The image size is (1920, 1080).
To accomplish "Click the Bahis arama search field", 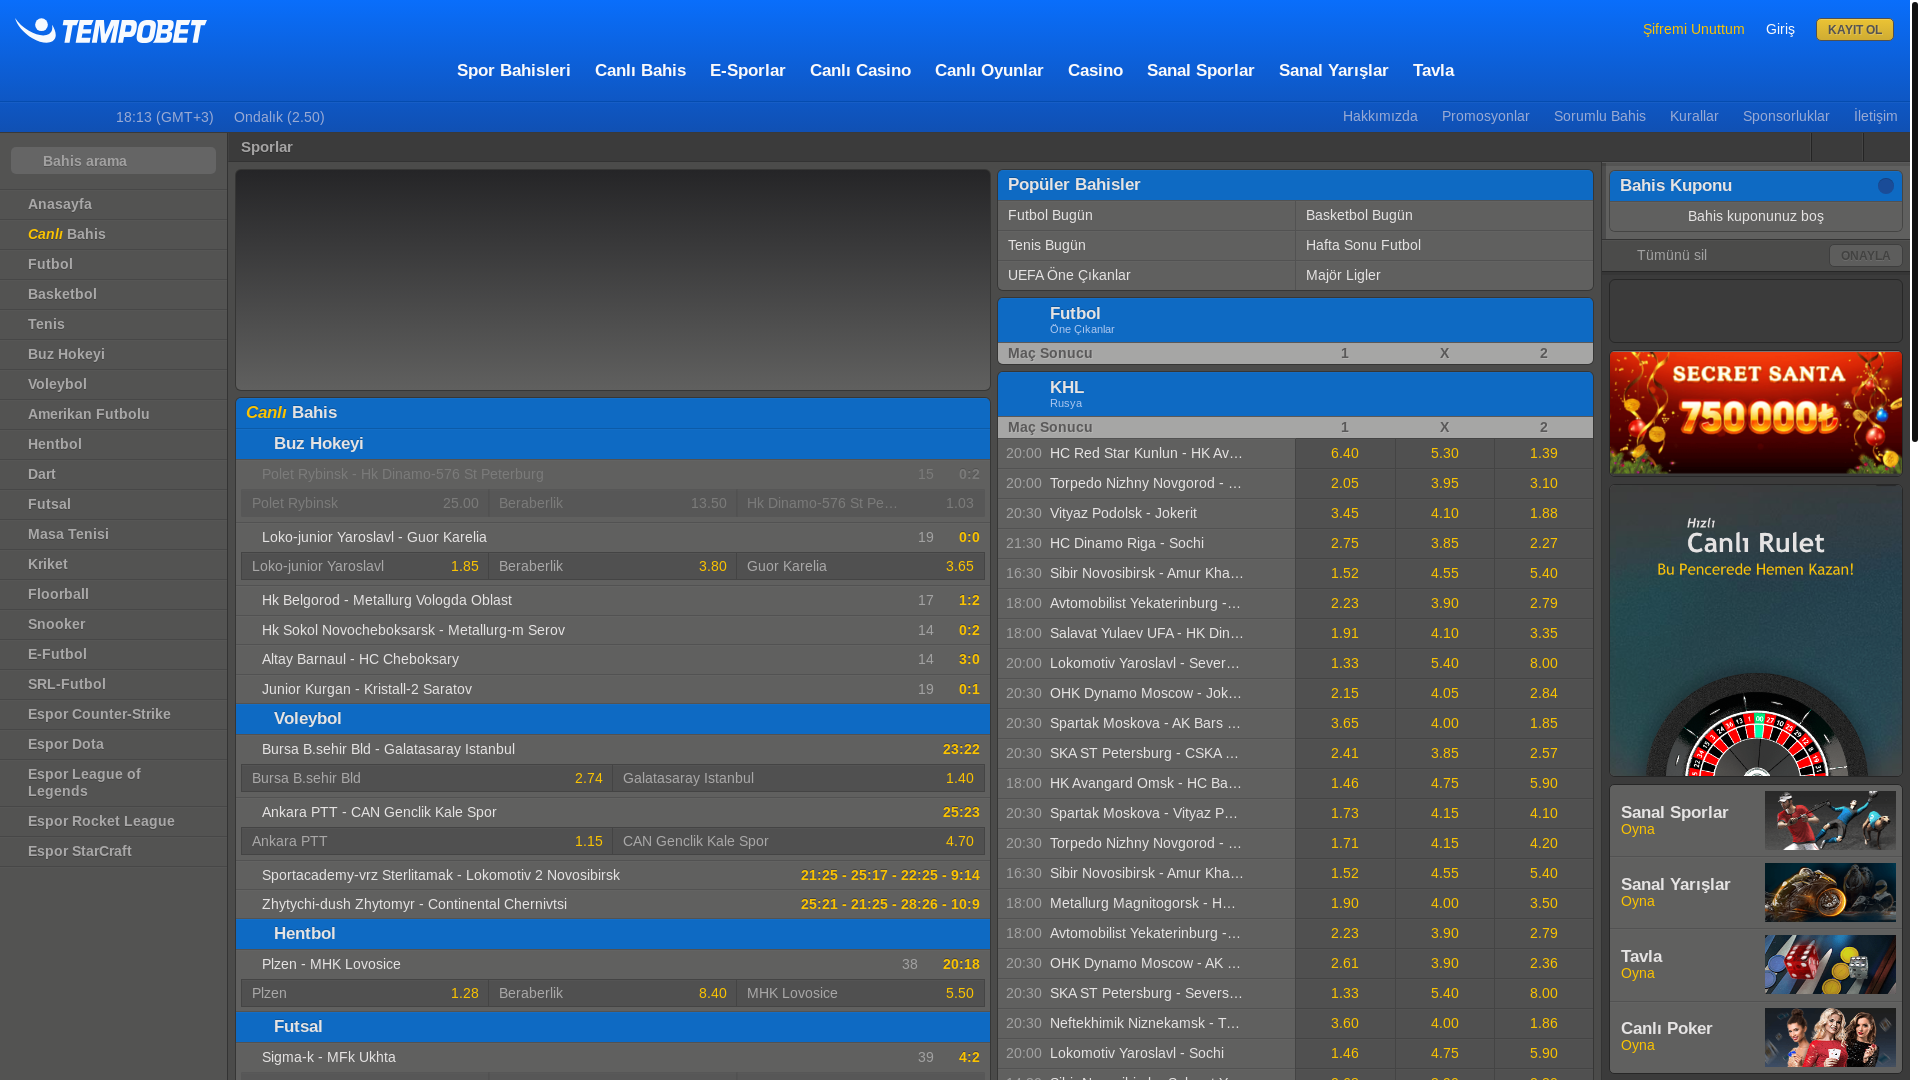I will pyautogui.click(x=113, y=160).
